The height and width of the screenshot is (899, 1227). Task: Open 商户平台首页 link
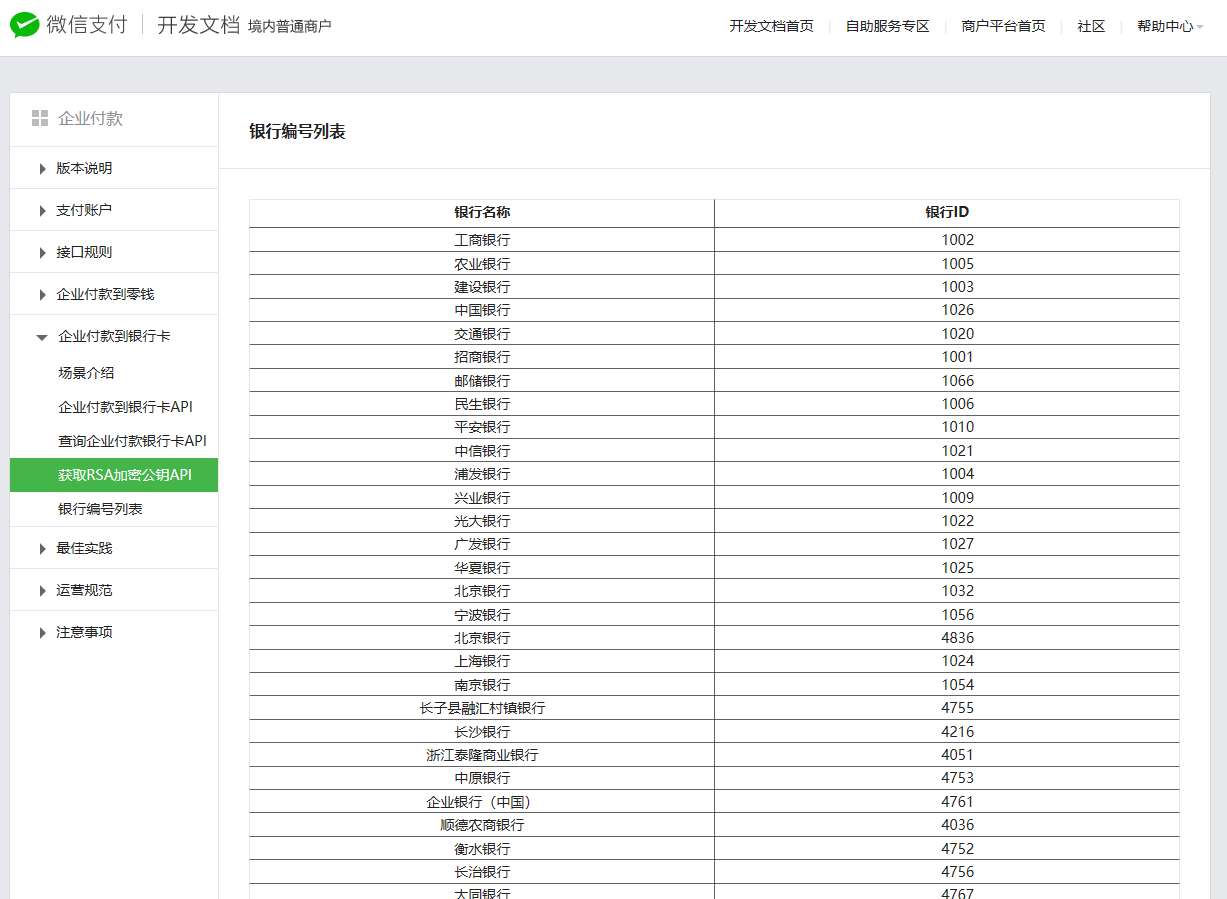tap(1003, 27)
